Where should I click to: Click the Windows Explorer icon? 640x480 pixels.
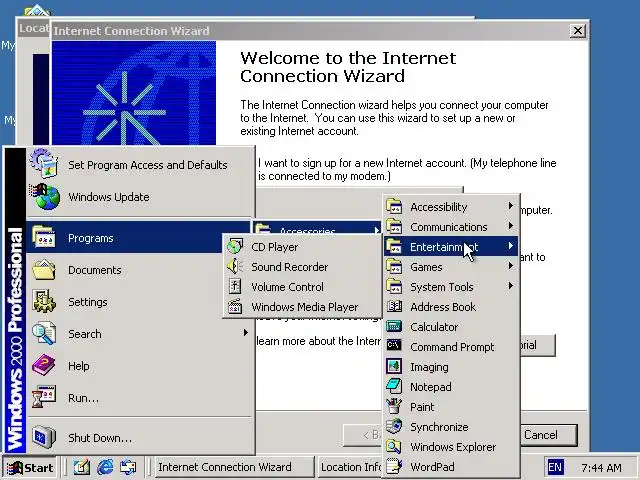[x=394, y=446]
